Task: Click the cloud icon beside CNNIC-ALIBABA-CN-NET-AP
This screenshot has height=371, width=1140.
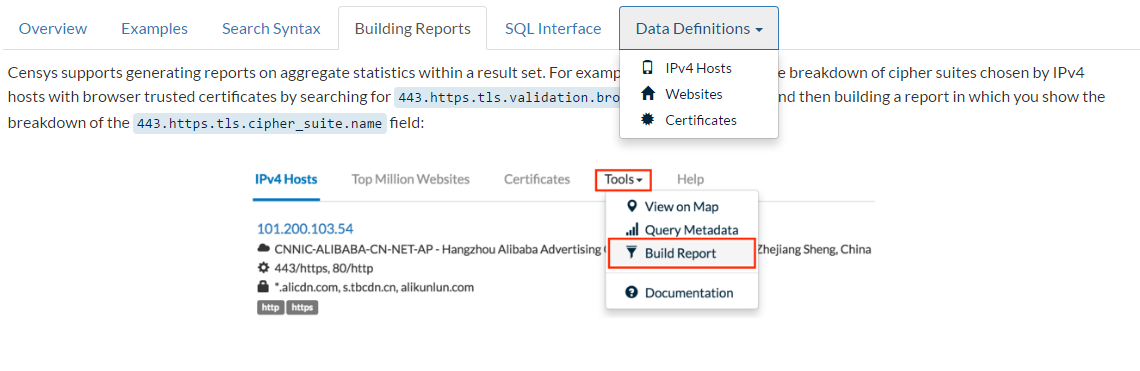Action: 264,250
